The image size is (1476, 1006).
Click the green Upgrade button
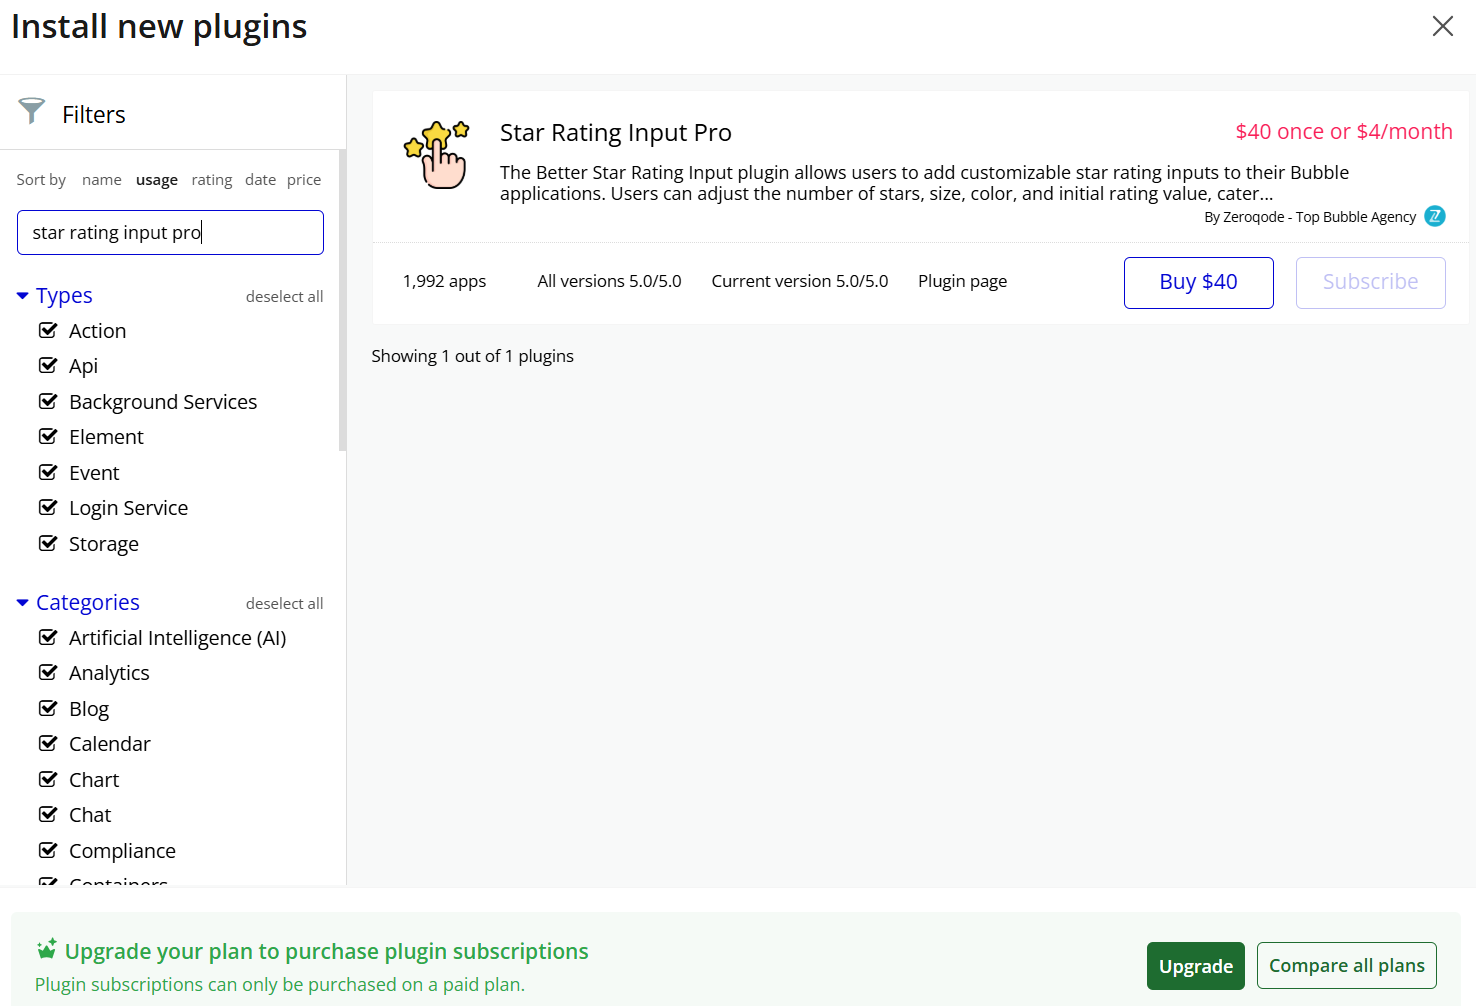(1195, 966)
